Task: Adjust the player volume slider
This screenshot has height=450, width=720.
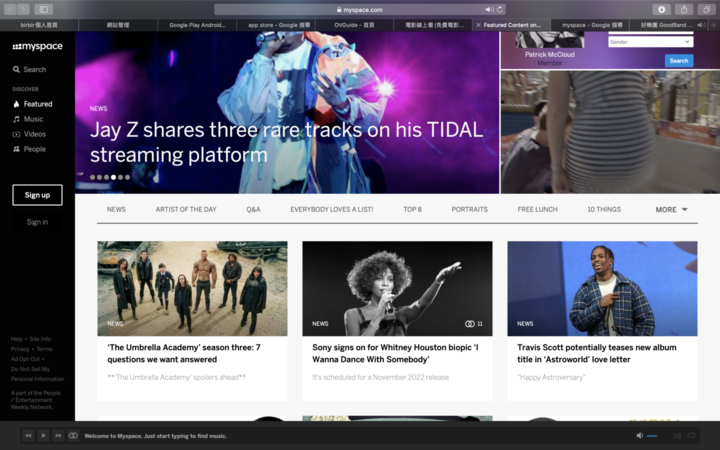Action: (657, 436)
